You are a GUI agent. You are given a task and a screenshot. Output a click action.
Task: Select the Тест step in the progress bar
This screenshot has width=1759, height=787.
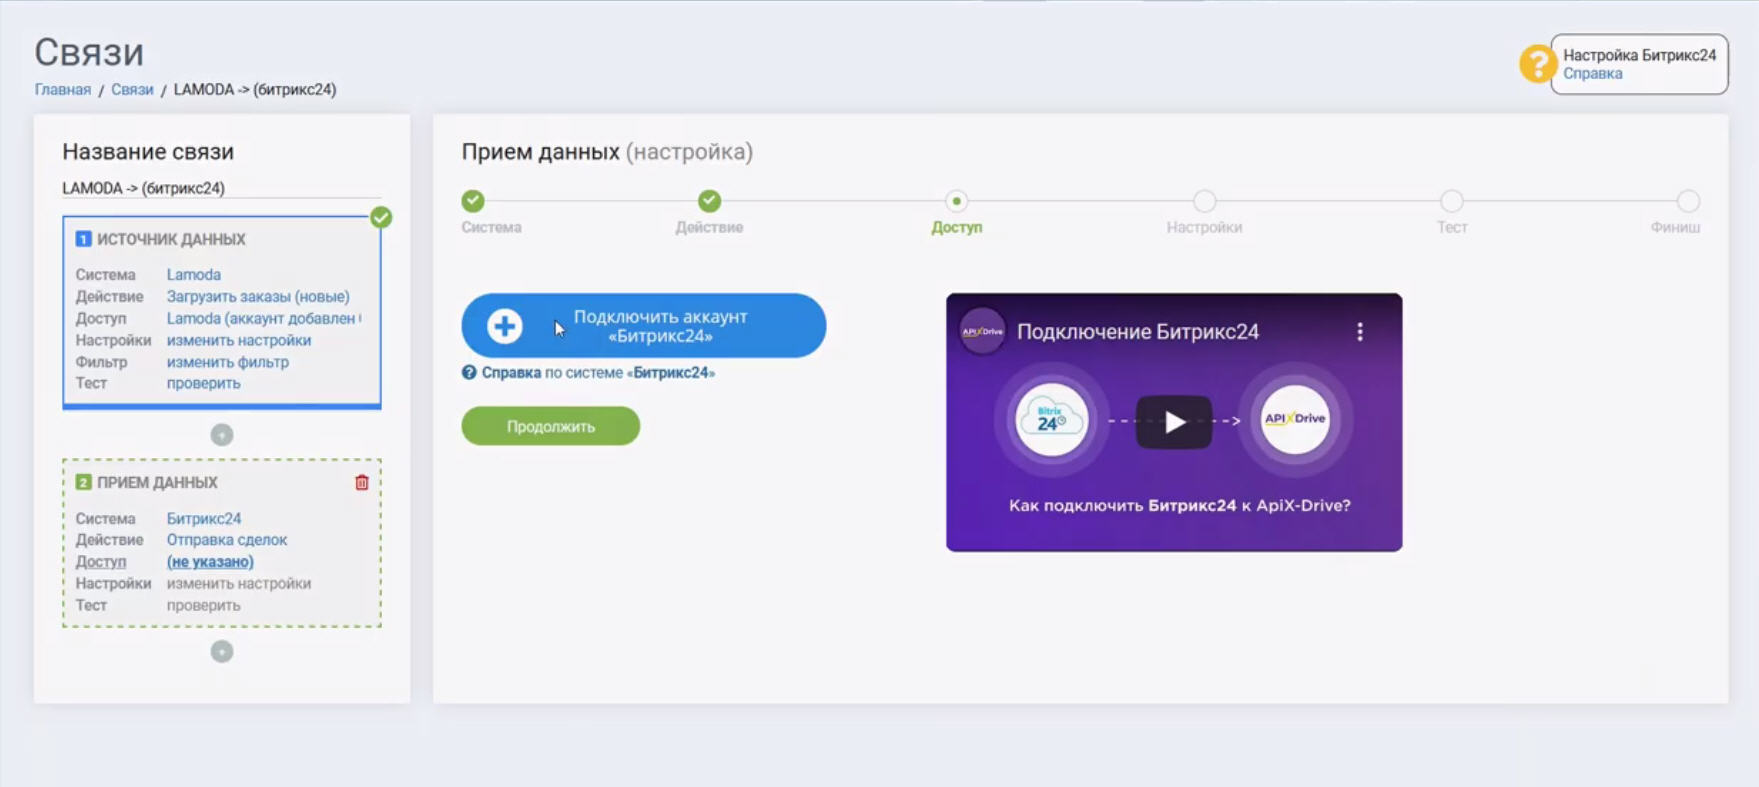pyautogui.click(x=1452, y=201)
